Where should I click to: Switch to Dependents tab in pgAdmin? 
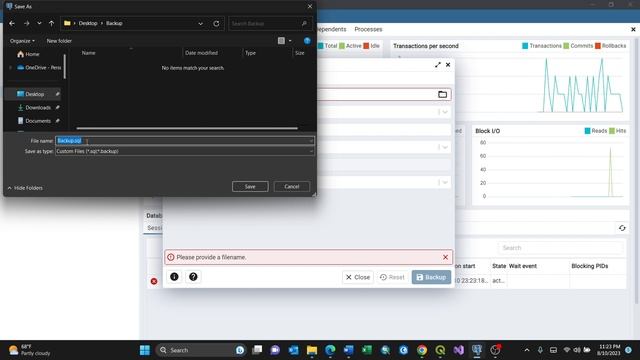click(x=331, y=29)
